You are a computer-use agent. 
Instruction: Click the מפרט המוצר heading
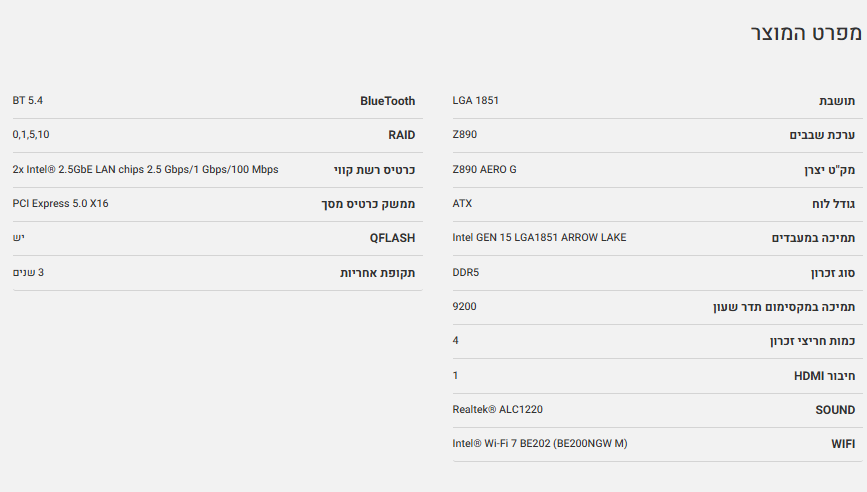point(806,32)
